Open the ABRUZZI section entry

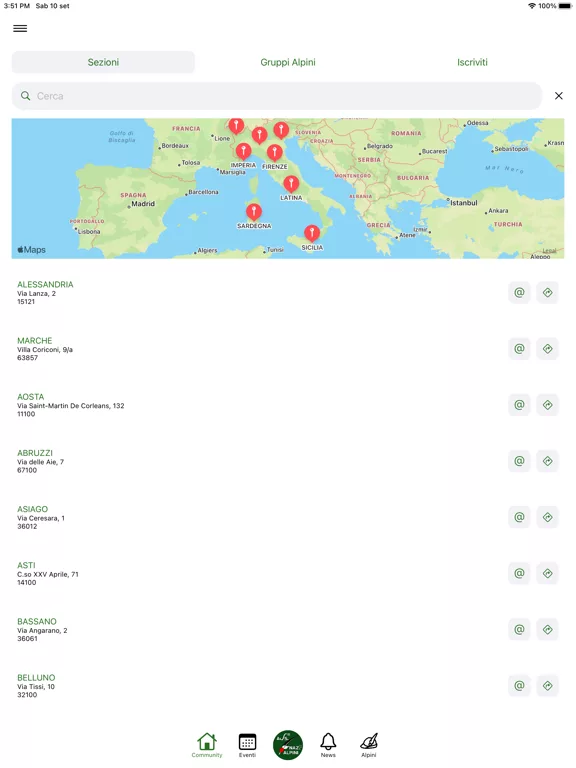[288, 461]
